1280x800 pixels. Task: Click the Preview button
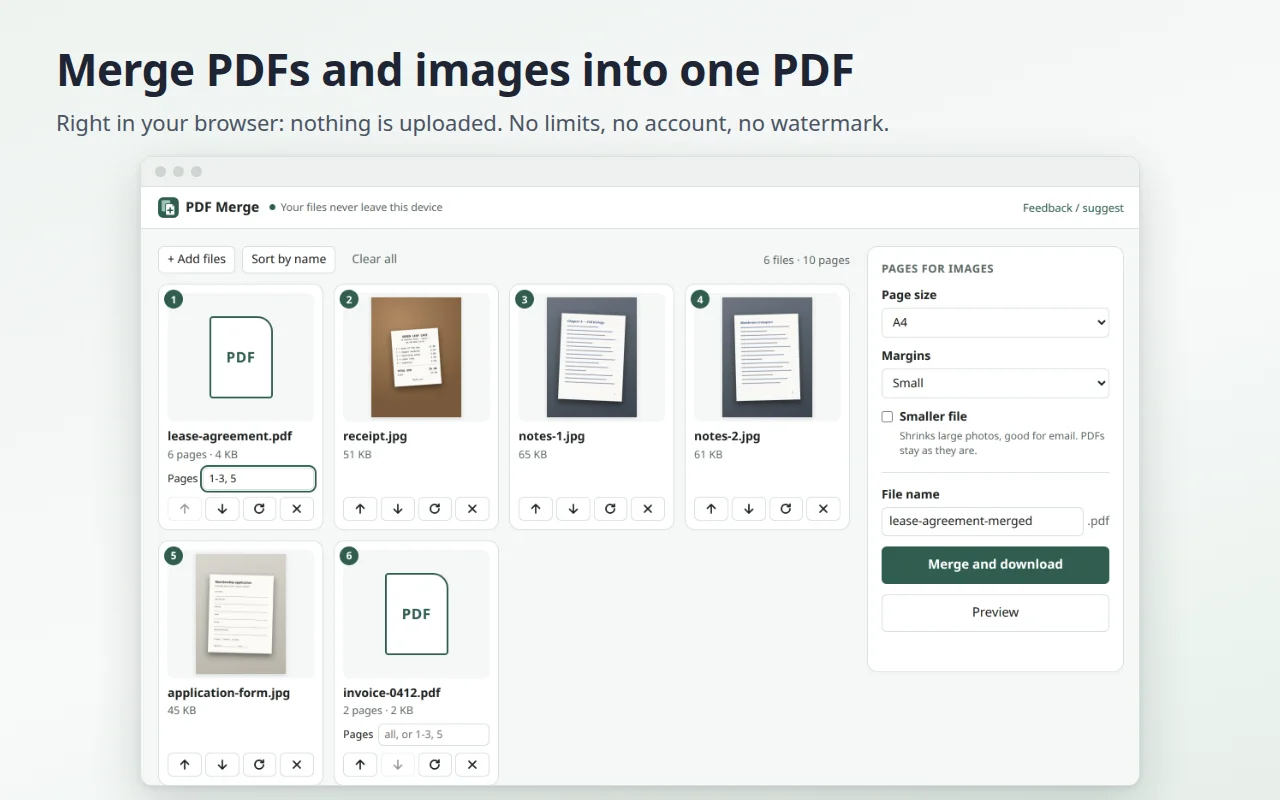click(x=995, y=613)
